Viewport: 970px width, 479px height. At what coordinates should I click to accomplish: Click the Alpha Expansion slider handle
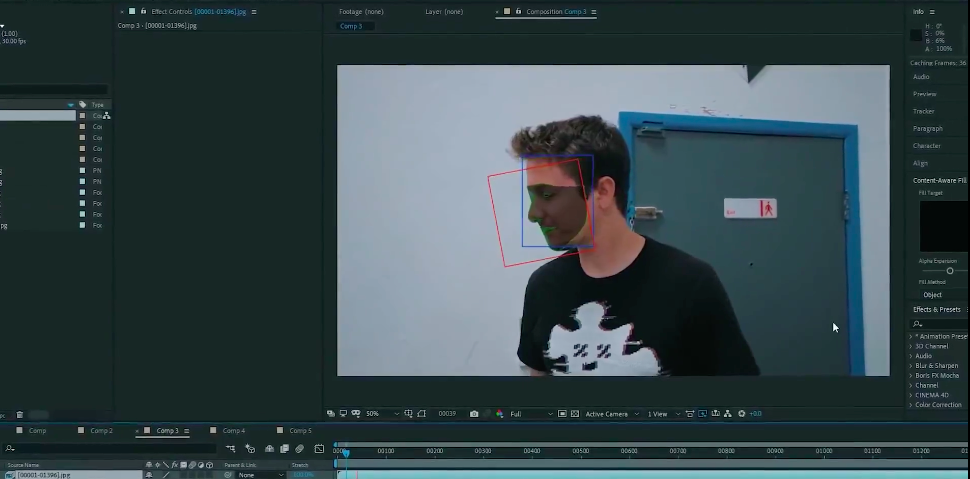[950, 271]
